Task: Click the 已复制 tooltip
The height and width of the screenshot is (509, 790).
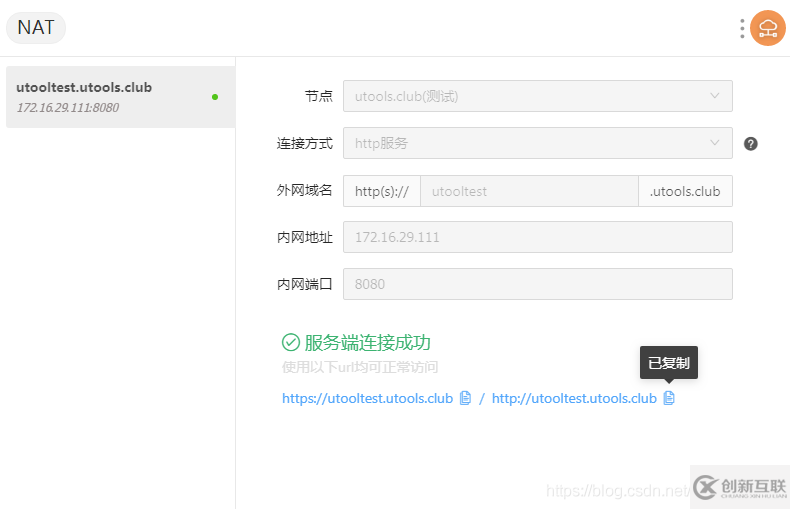Action: pos(669,362)
